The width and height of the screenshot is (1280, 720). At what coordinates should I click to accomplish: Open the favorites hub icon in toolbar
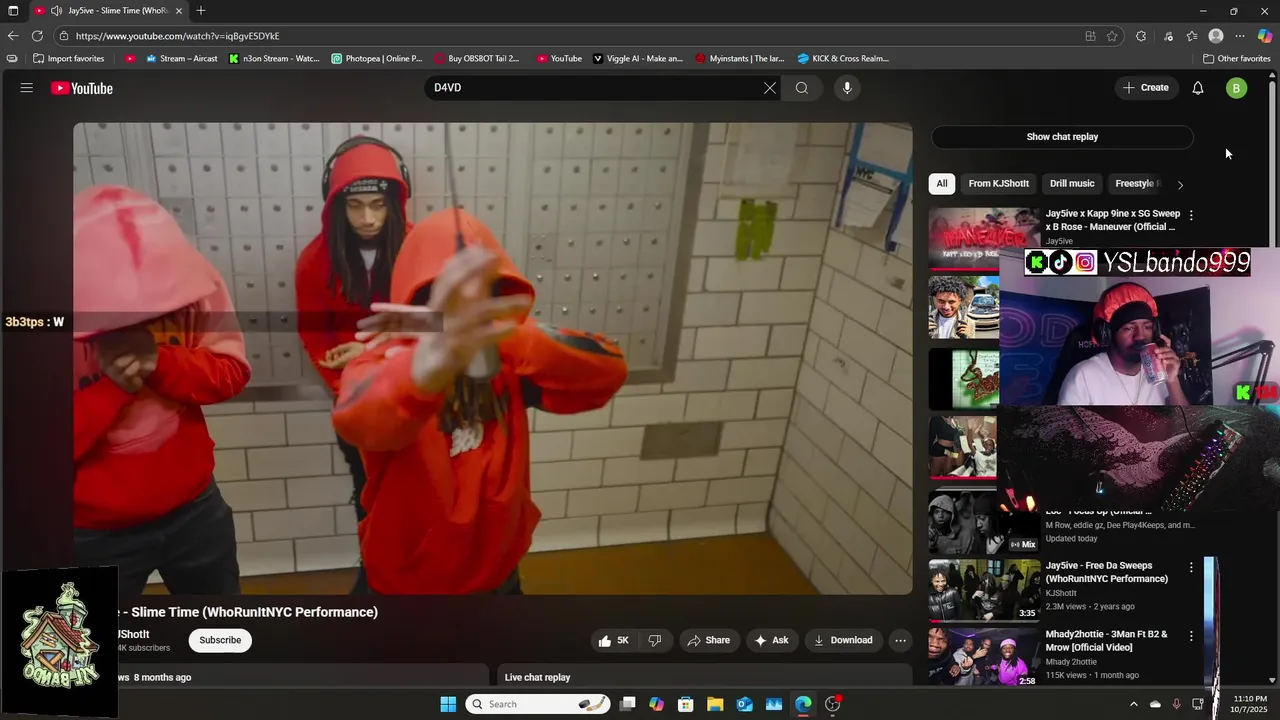click(x=1192, y=36)
